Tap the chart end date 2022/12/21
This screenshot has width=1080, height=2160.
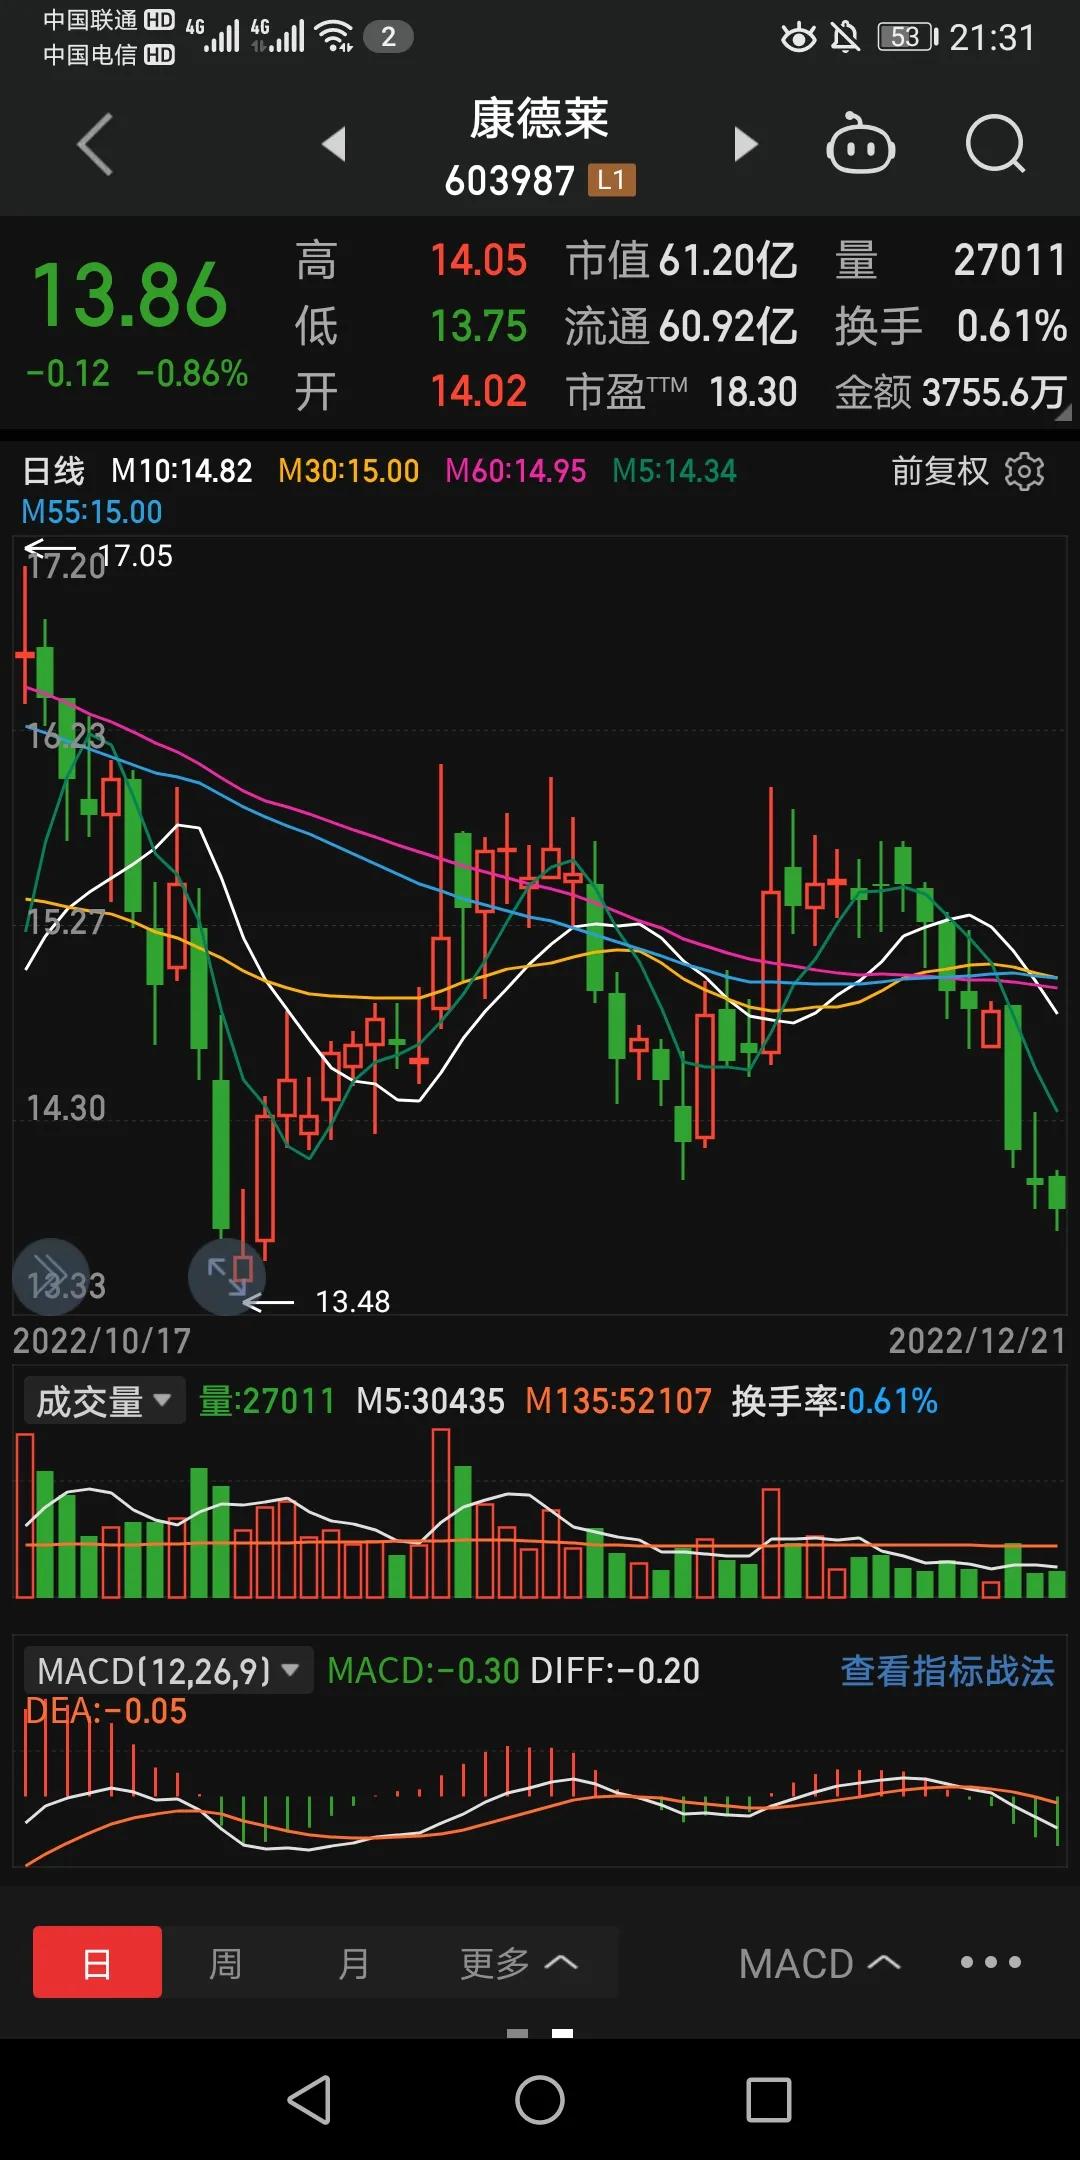[x=977, y=1340]
